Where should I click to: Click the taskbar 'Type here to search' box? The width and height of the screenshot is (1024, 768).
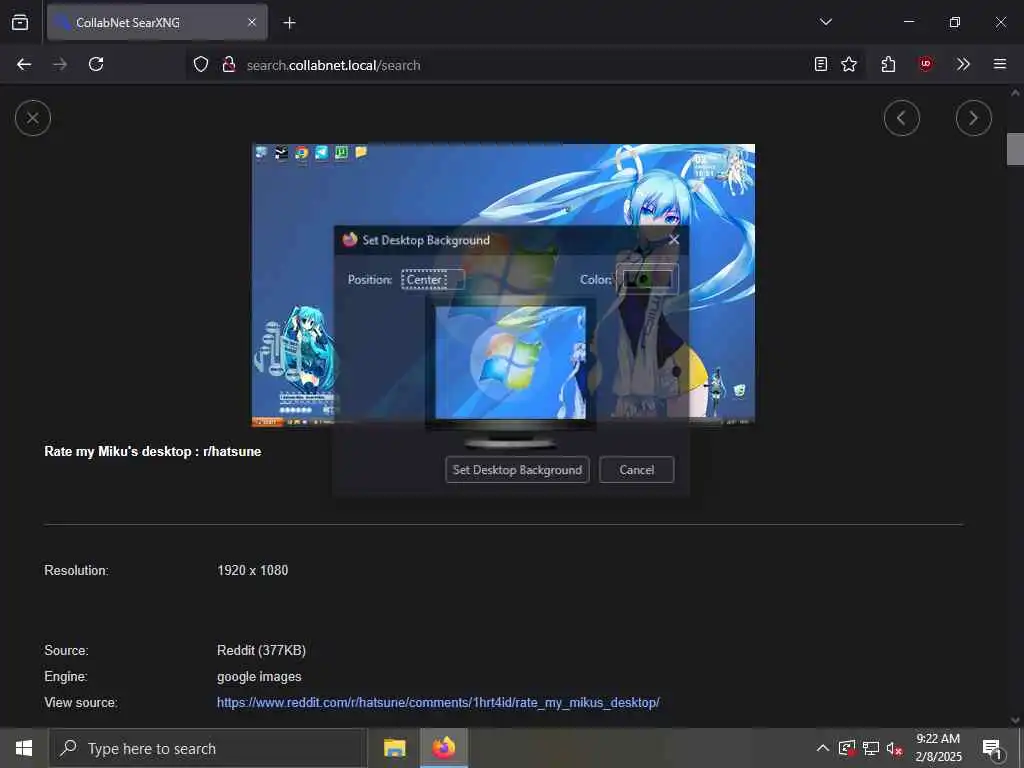click(x=208, y=748)
